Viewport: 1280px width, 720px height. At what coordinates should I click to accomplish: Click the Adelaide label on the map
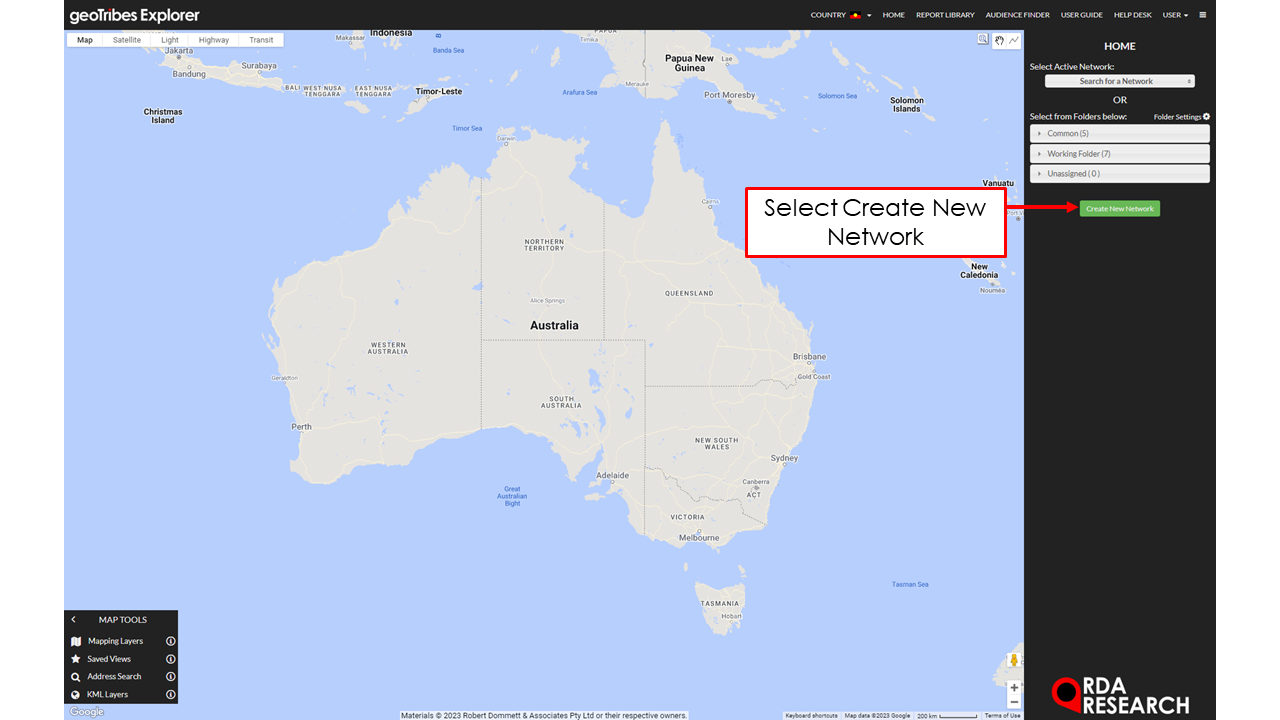tap(612, 475)
